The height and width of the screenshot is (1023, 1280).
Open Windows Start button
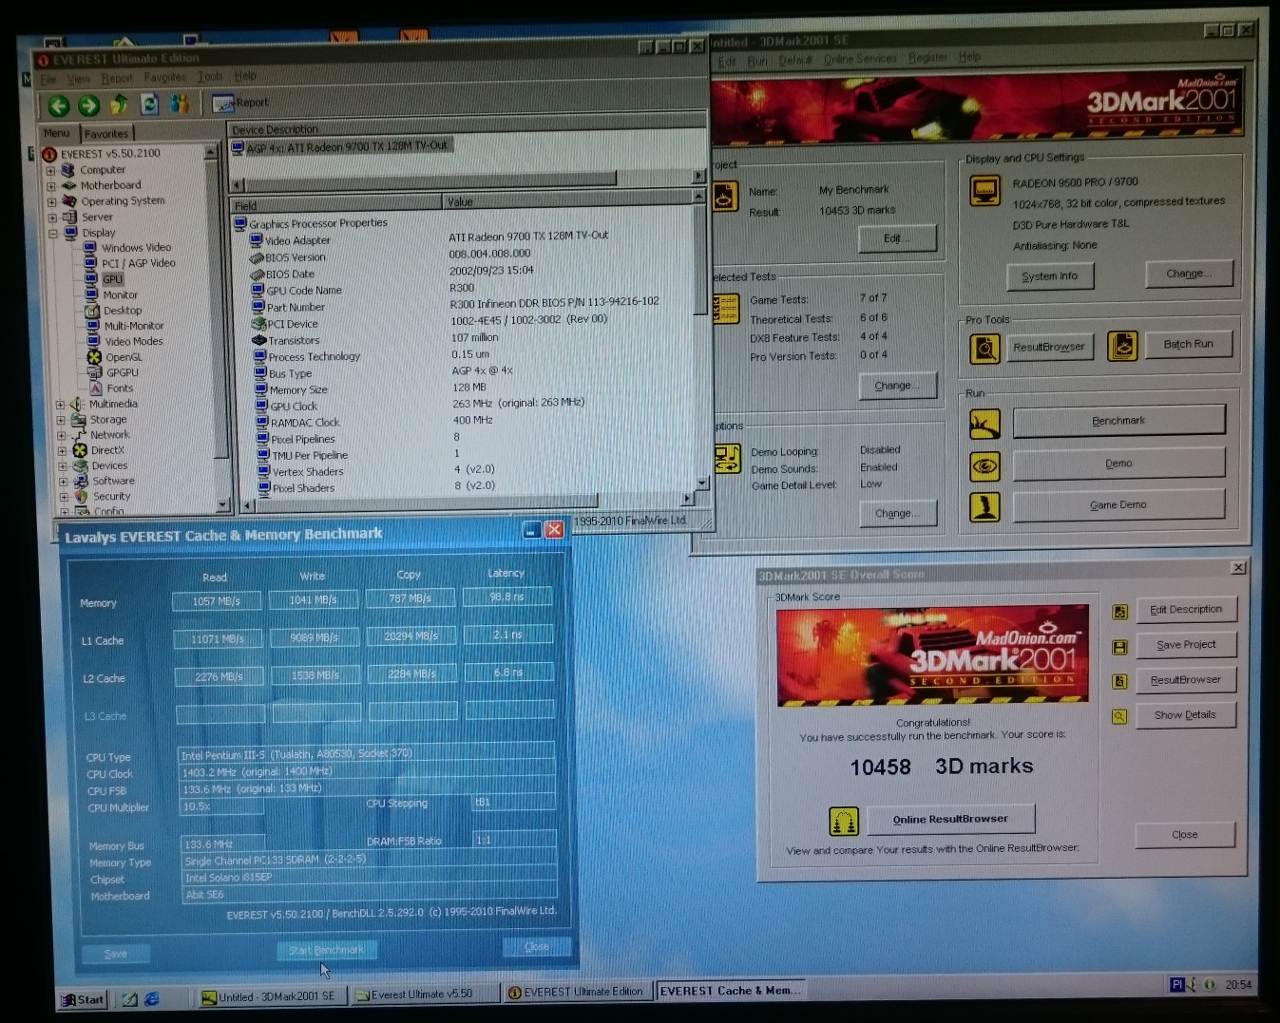pos(83,999)
